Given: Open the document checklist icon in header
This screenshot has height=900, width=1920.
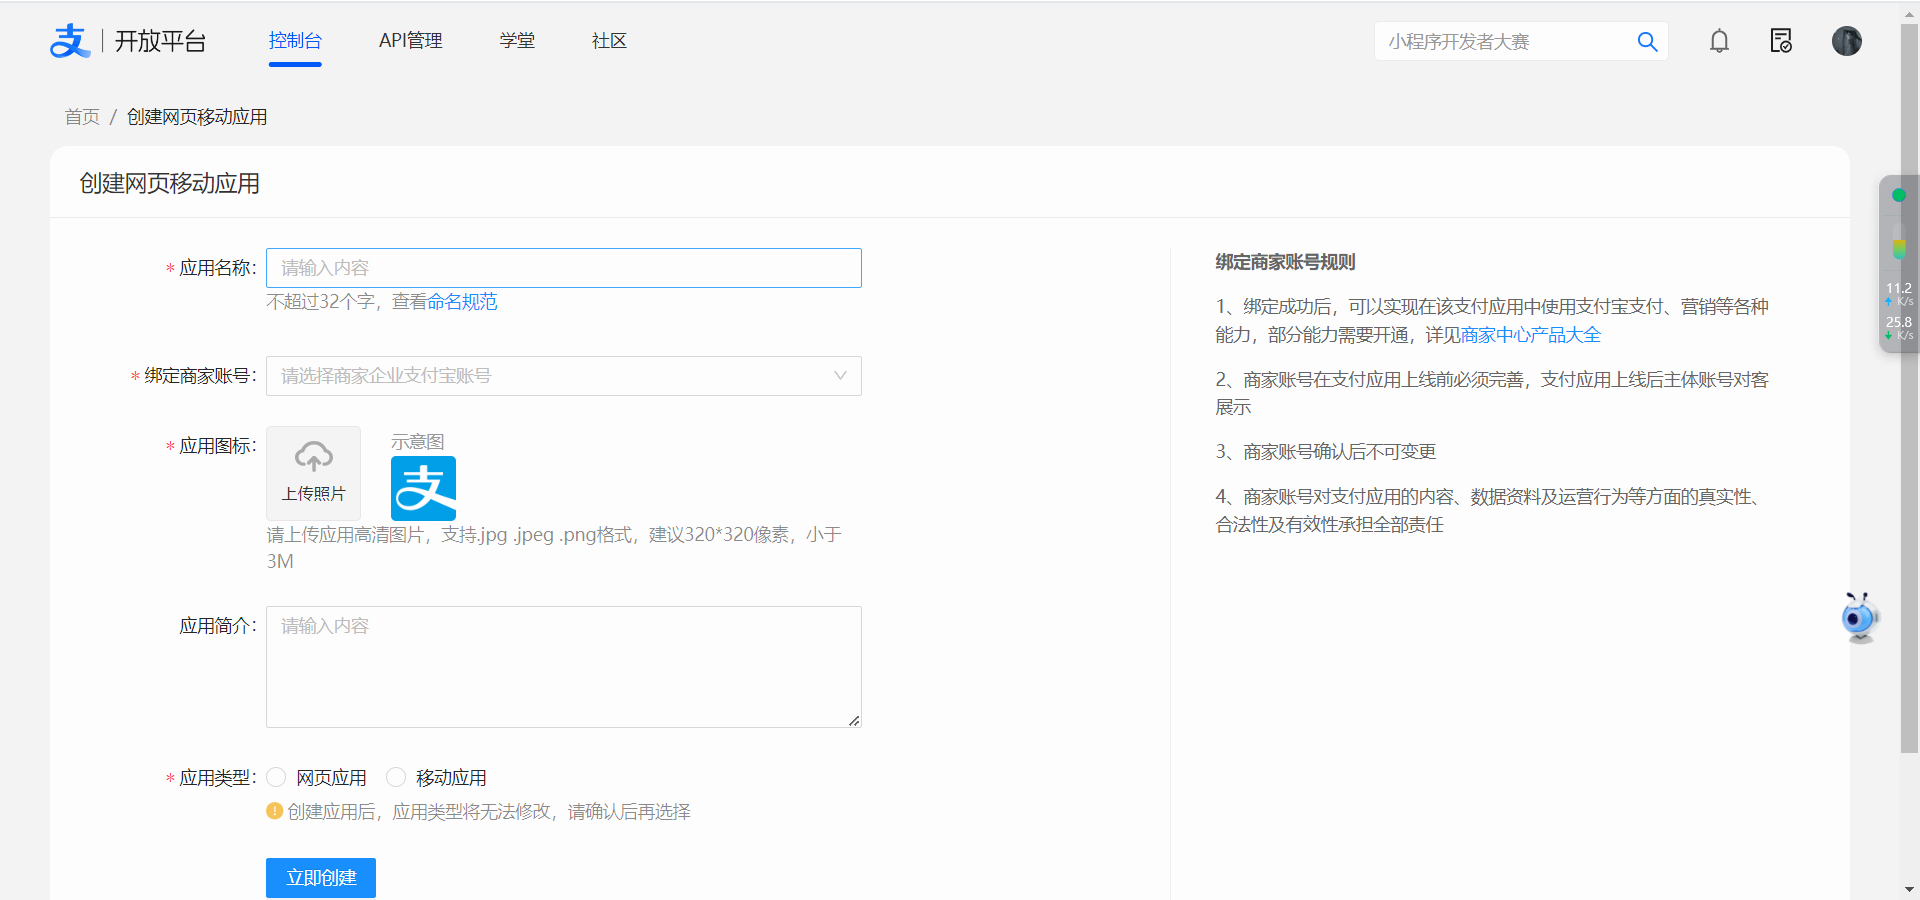Looking at the screenshot, I should [1781, 41].
